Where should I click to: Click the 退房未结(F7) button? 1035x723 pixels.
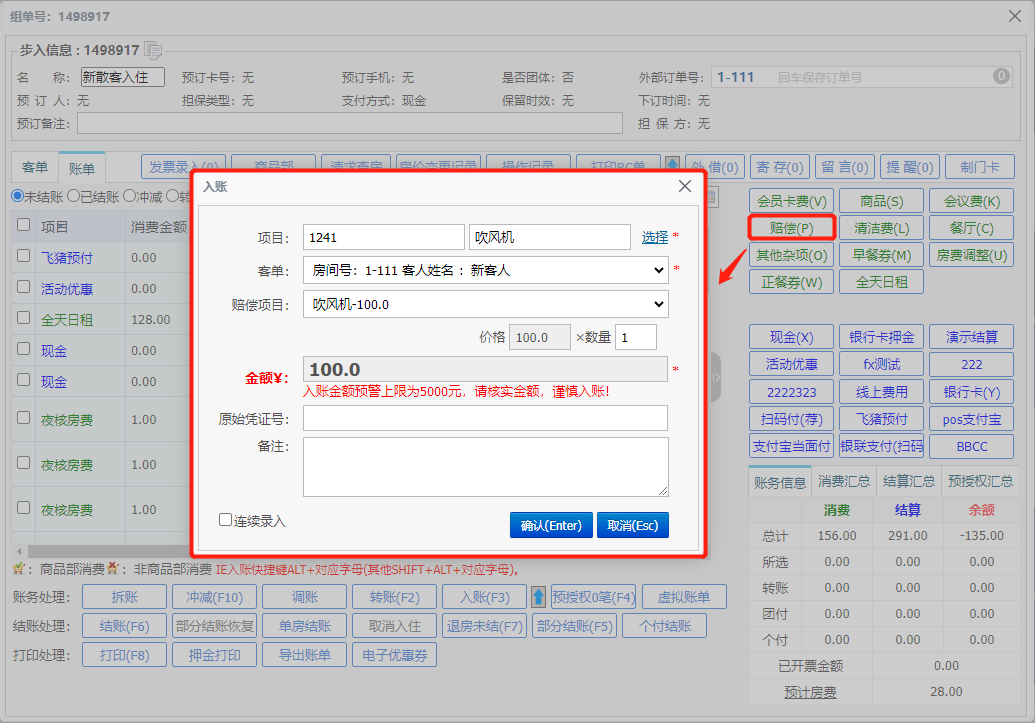pyautogui.click(x=484, y=626)
